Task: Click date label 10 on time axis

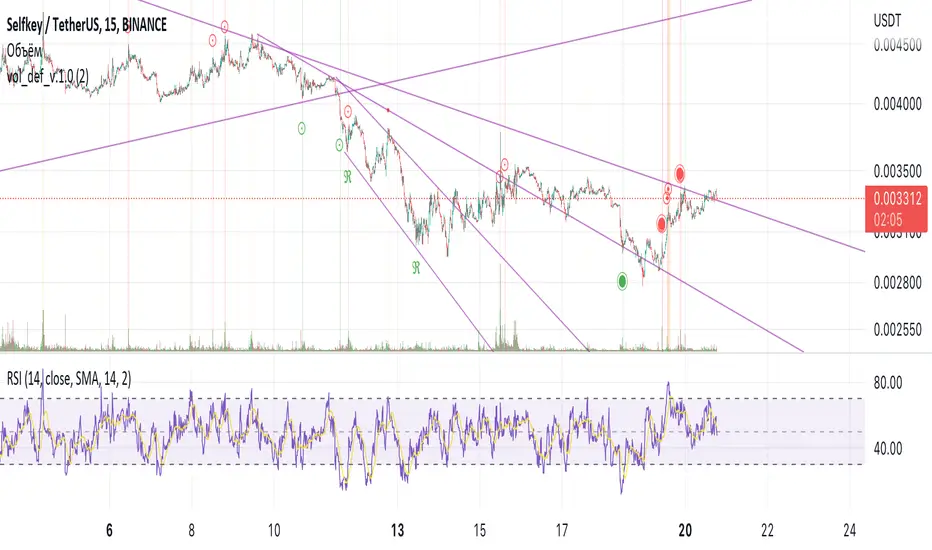Action: pos(273,530)
